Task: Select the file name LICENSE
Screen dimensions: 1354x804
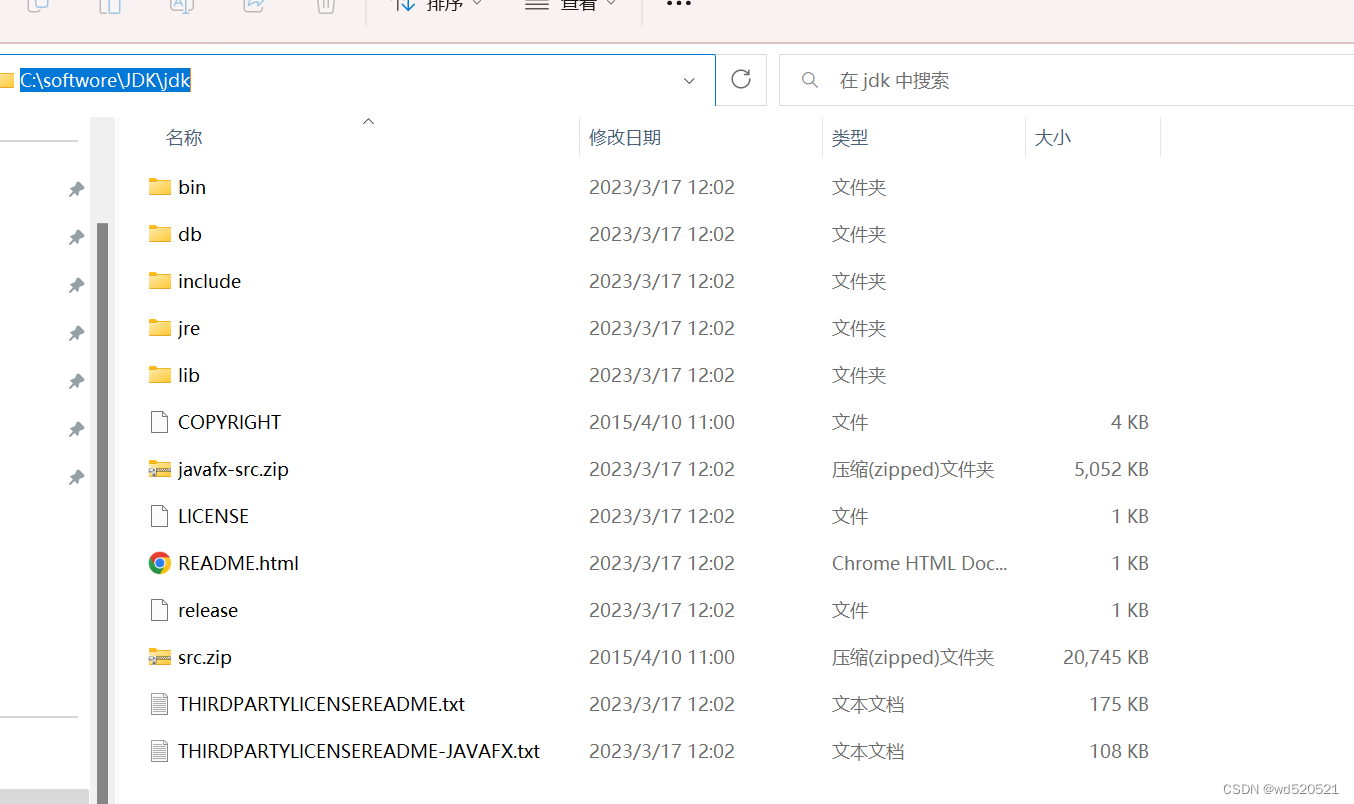Action: point(213,516)
